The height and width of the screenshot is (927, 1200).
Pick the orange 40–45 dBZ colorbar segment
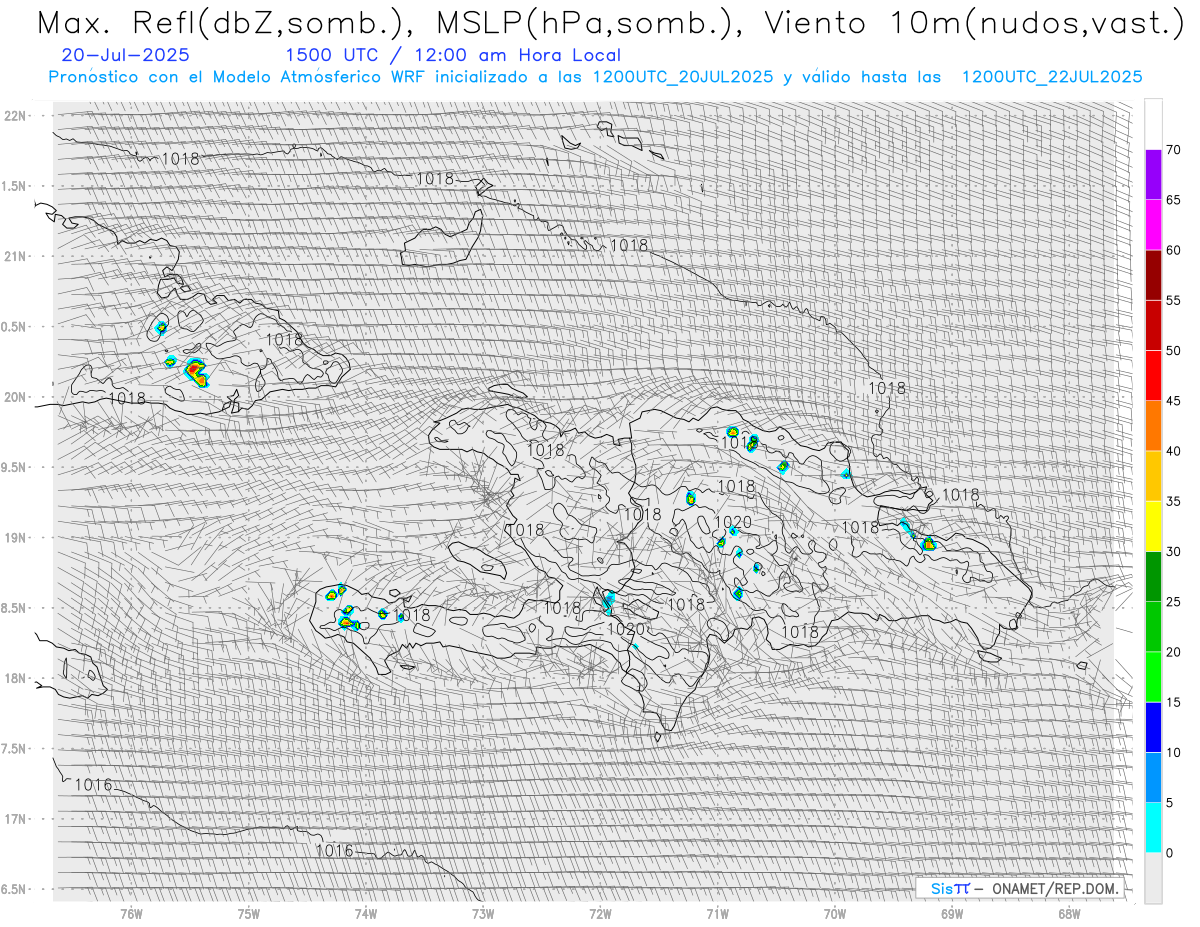(1153, 426)
